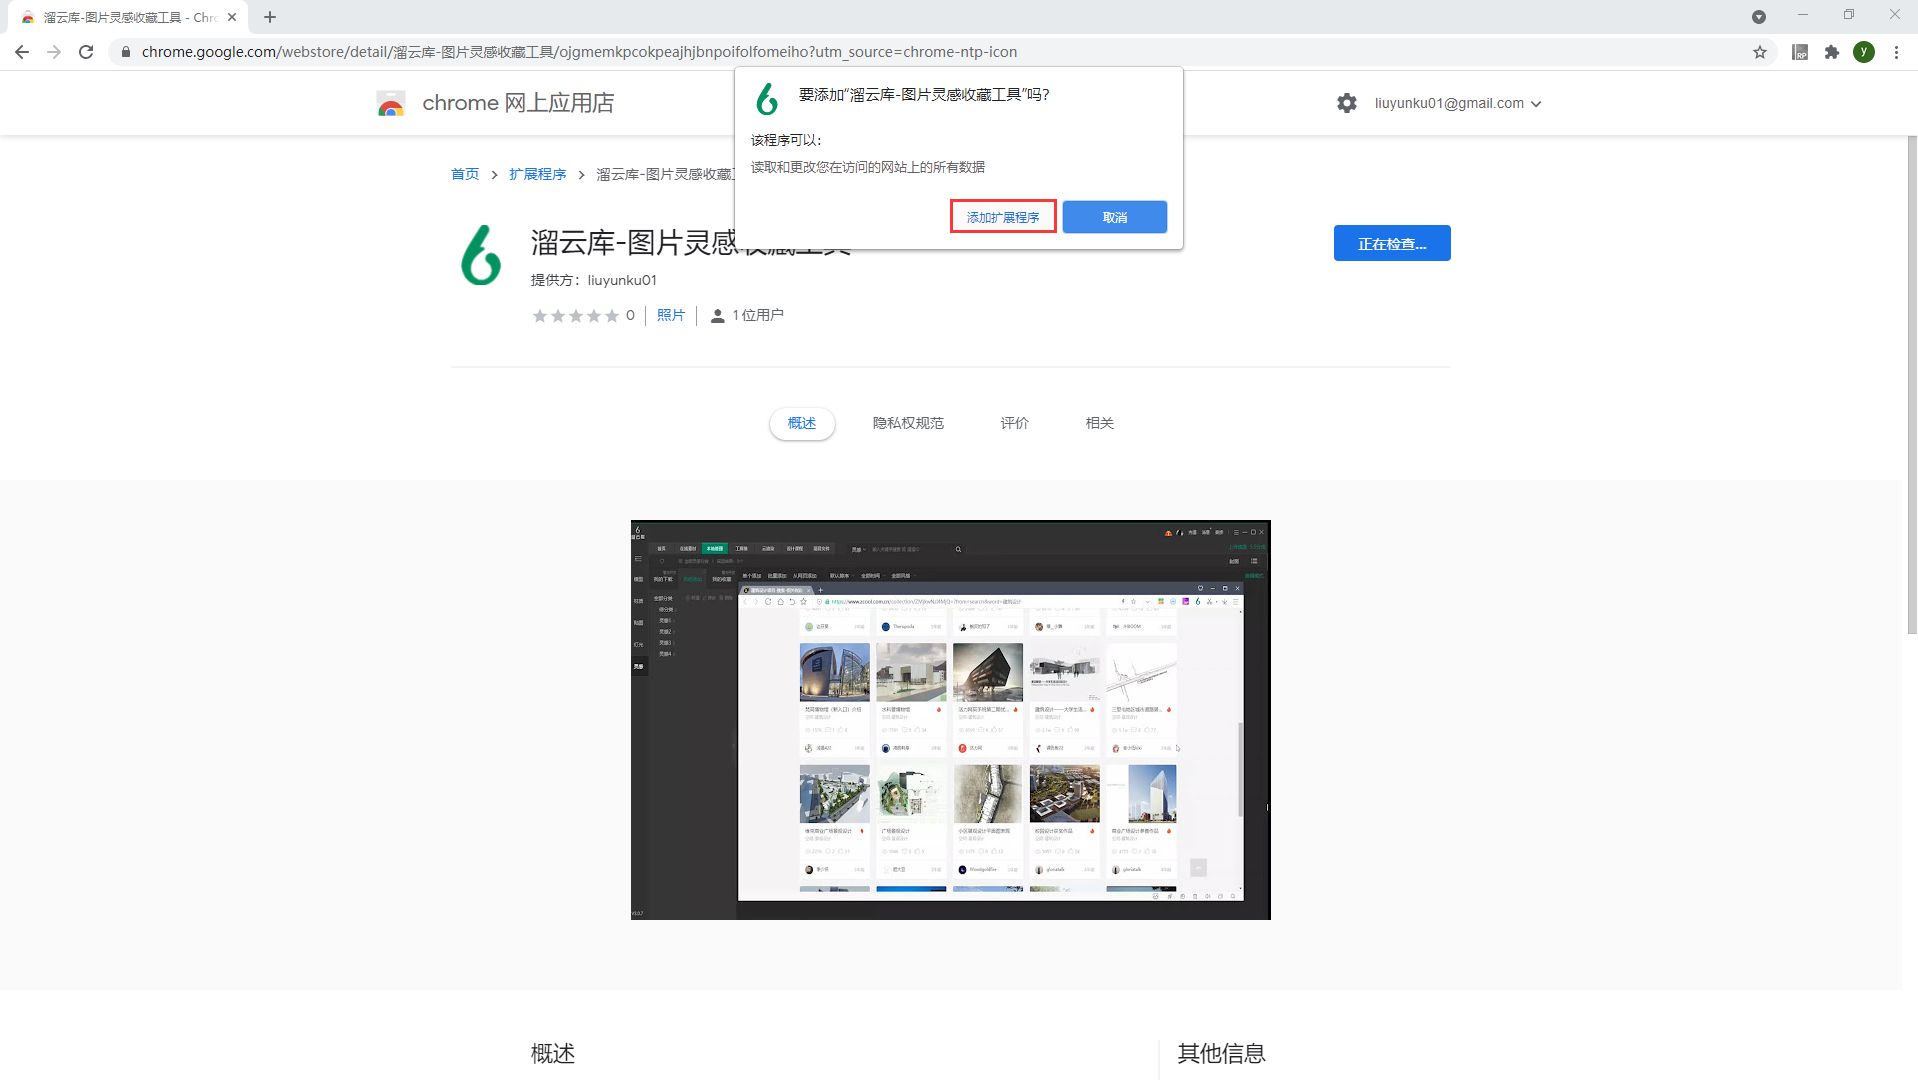Click the browser Back arrow

[x=22, y=52]
